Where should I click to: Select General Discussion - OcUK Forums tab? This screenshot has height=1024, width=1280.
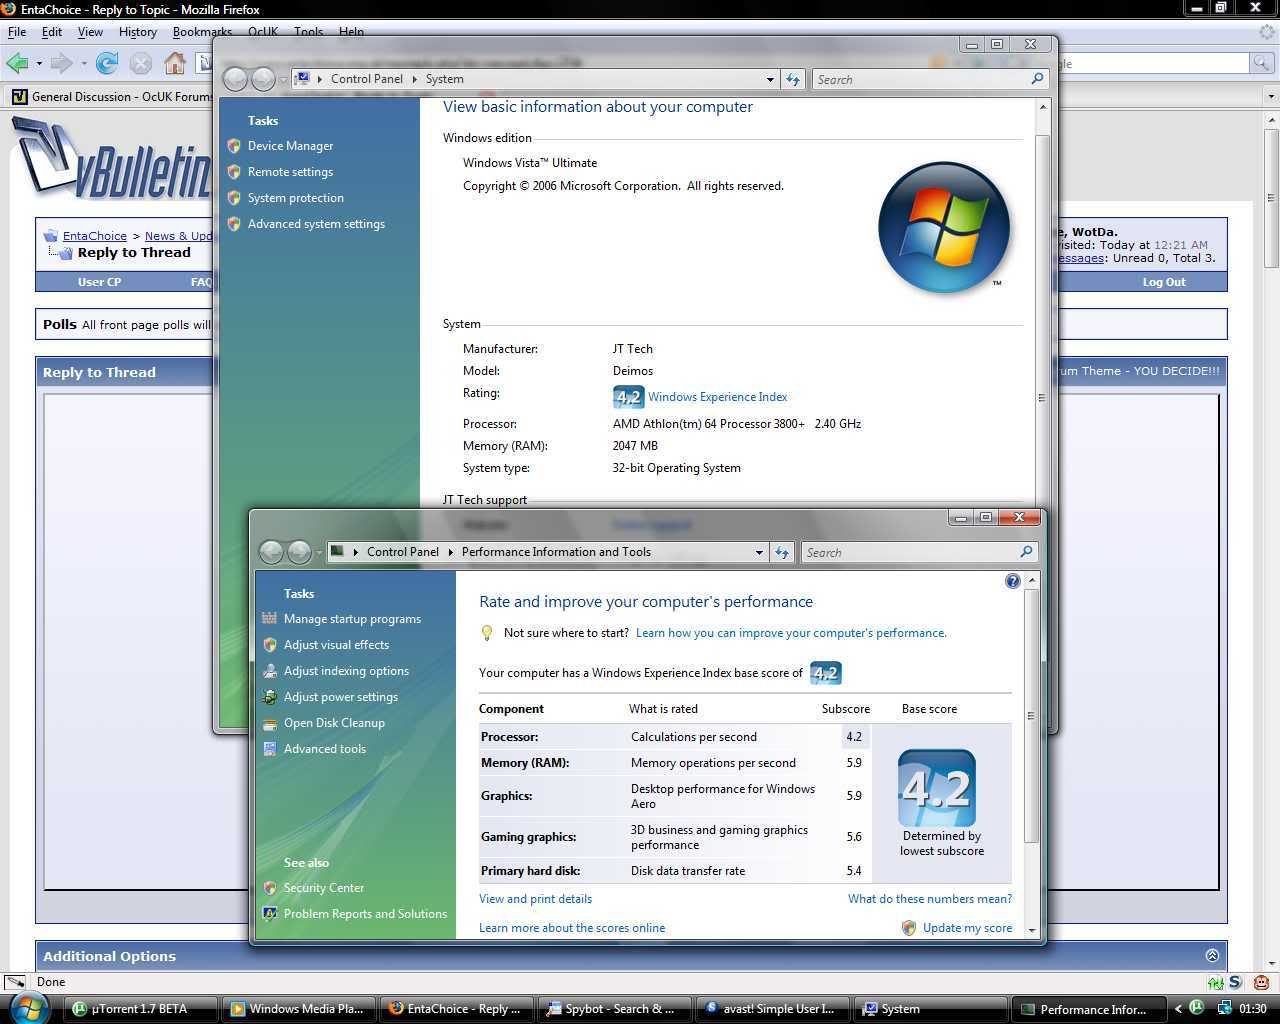pyautogui.click(x=112, y=97)
